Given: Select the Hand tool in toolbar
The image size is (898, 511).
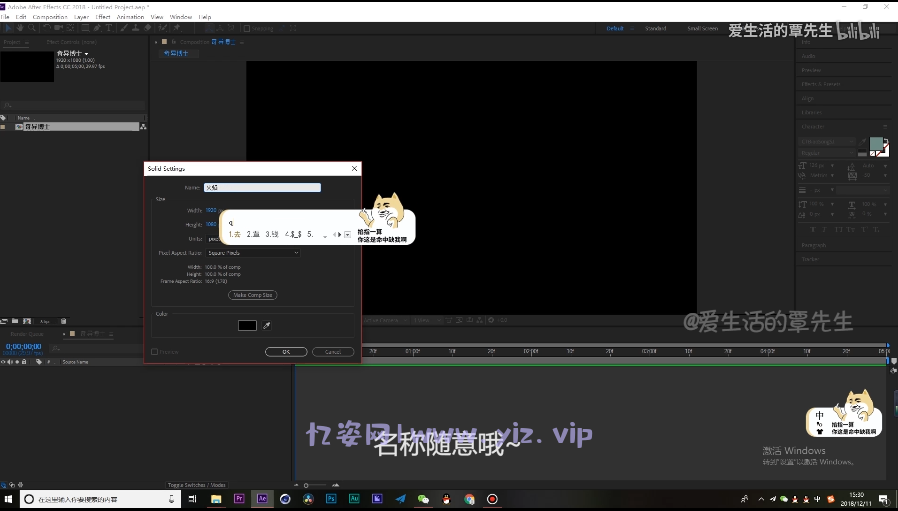Looking at the screenshot, I should pyautogui.click(x=20, y=27).
